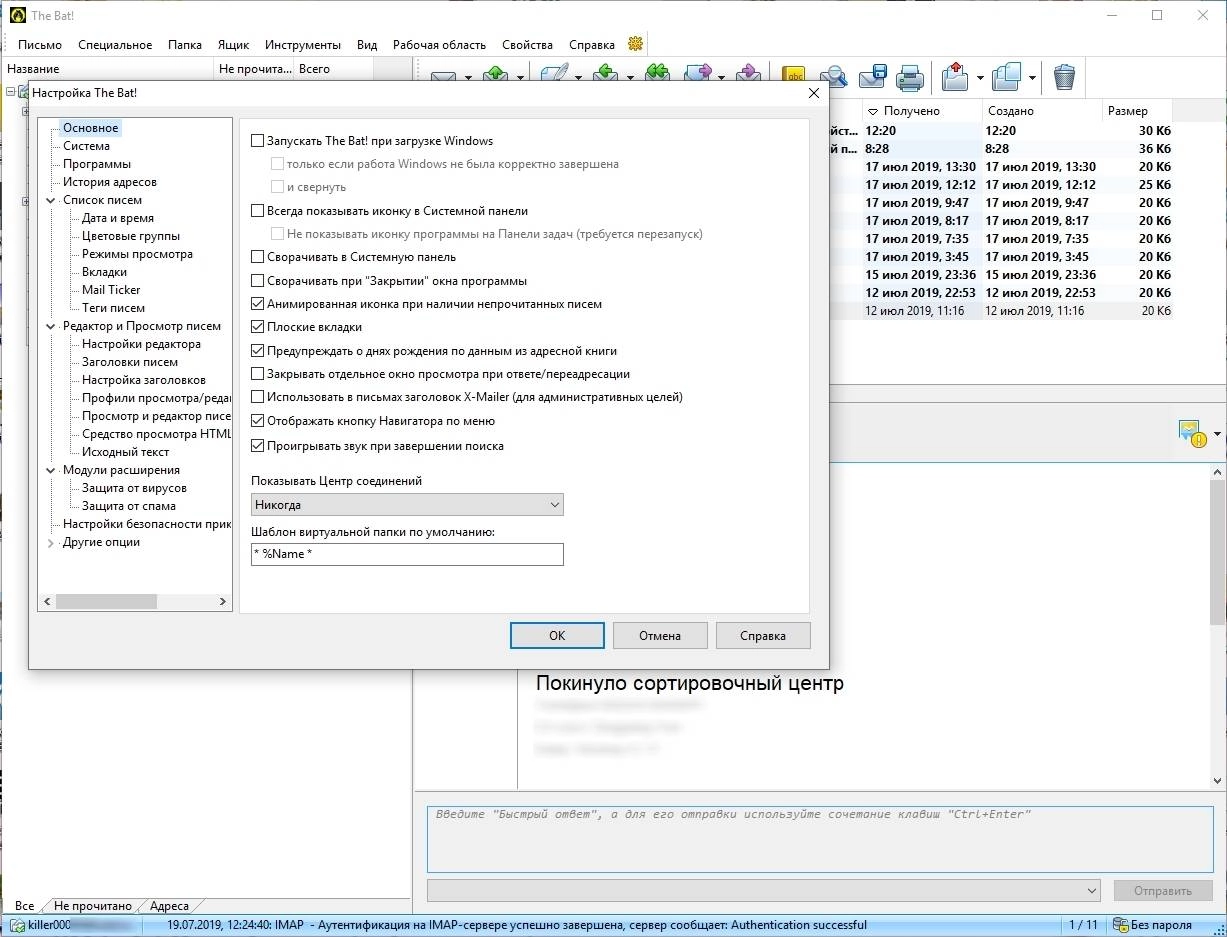Select Система in the settings tree

(86, 146)
